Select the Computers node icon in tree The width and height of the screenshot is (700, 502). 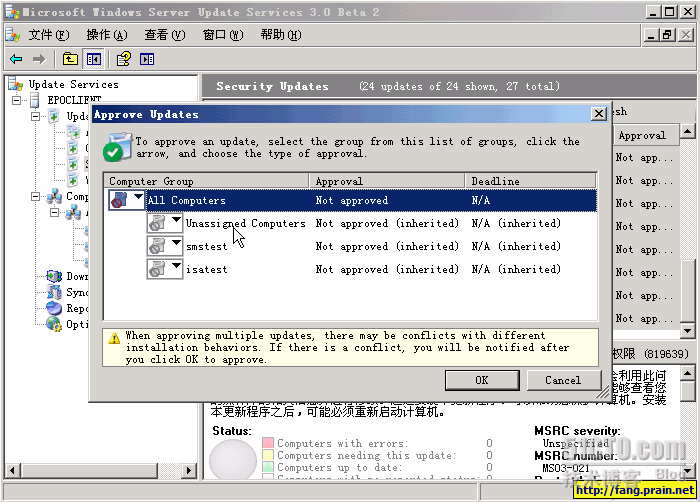54,197
